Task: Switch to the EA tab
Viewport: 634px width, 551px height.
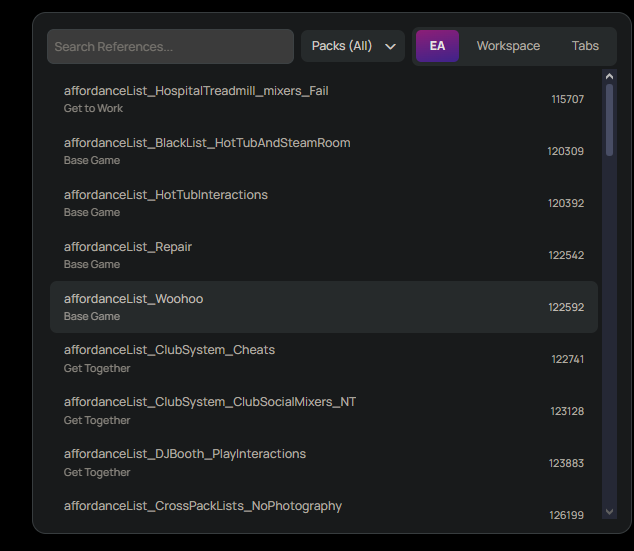Action: coord(437,46)
